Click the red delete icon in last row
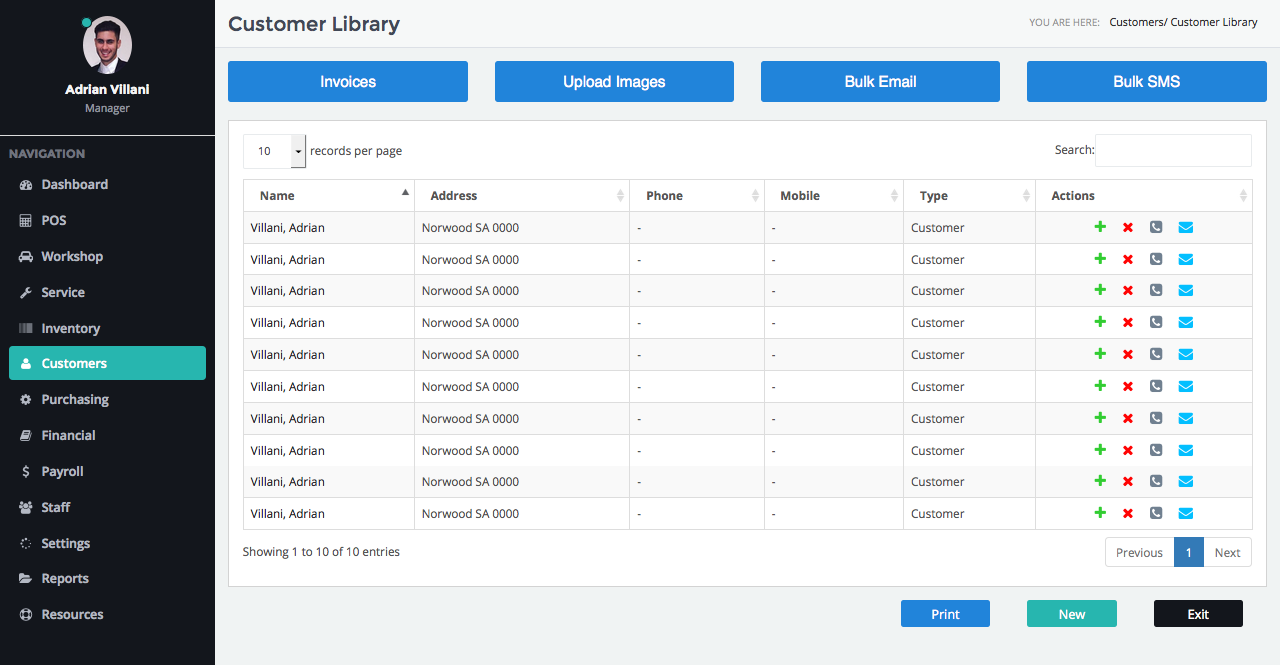The image size is (1280, 665). tap(1128, 514)
